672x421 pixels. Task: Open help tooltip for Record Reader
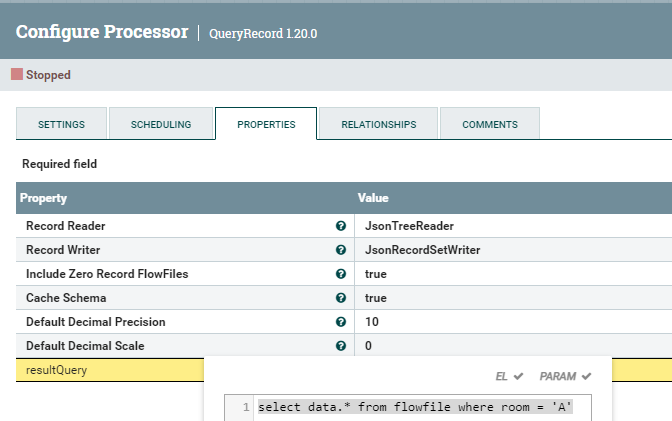pos(341,226)
